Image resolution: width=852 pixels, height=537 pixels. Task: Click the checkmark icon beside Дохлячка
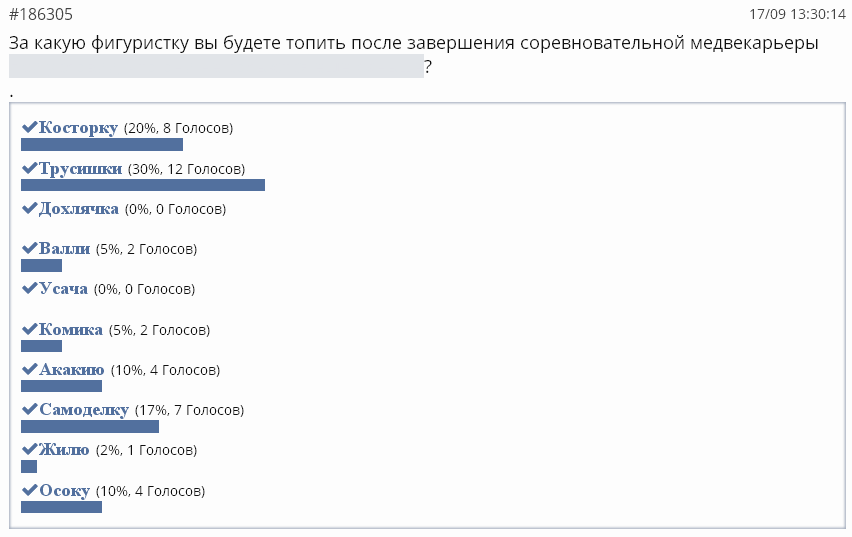tap(29, 209)
